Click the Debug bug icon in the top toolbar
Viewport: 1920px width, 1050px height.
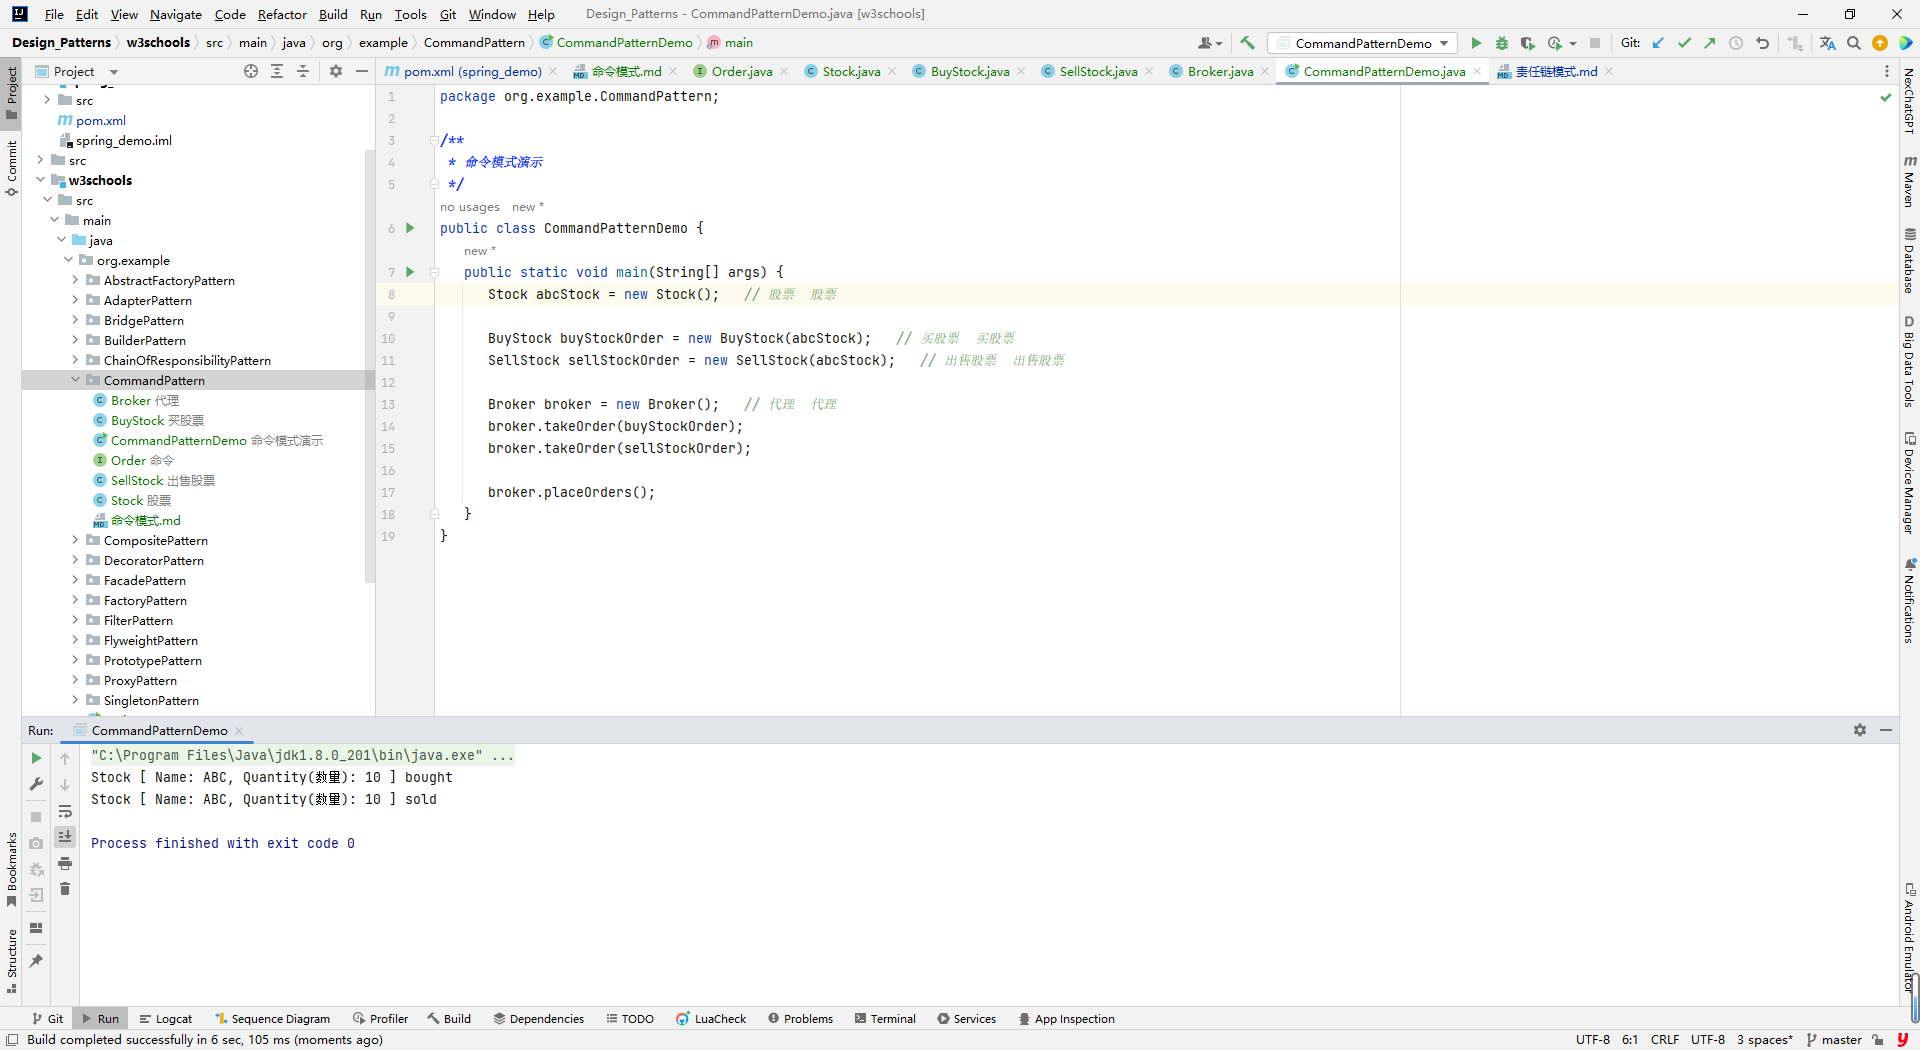1501,43
